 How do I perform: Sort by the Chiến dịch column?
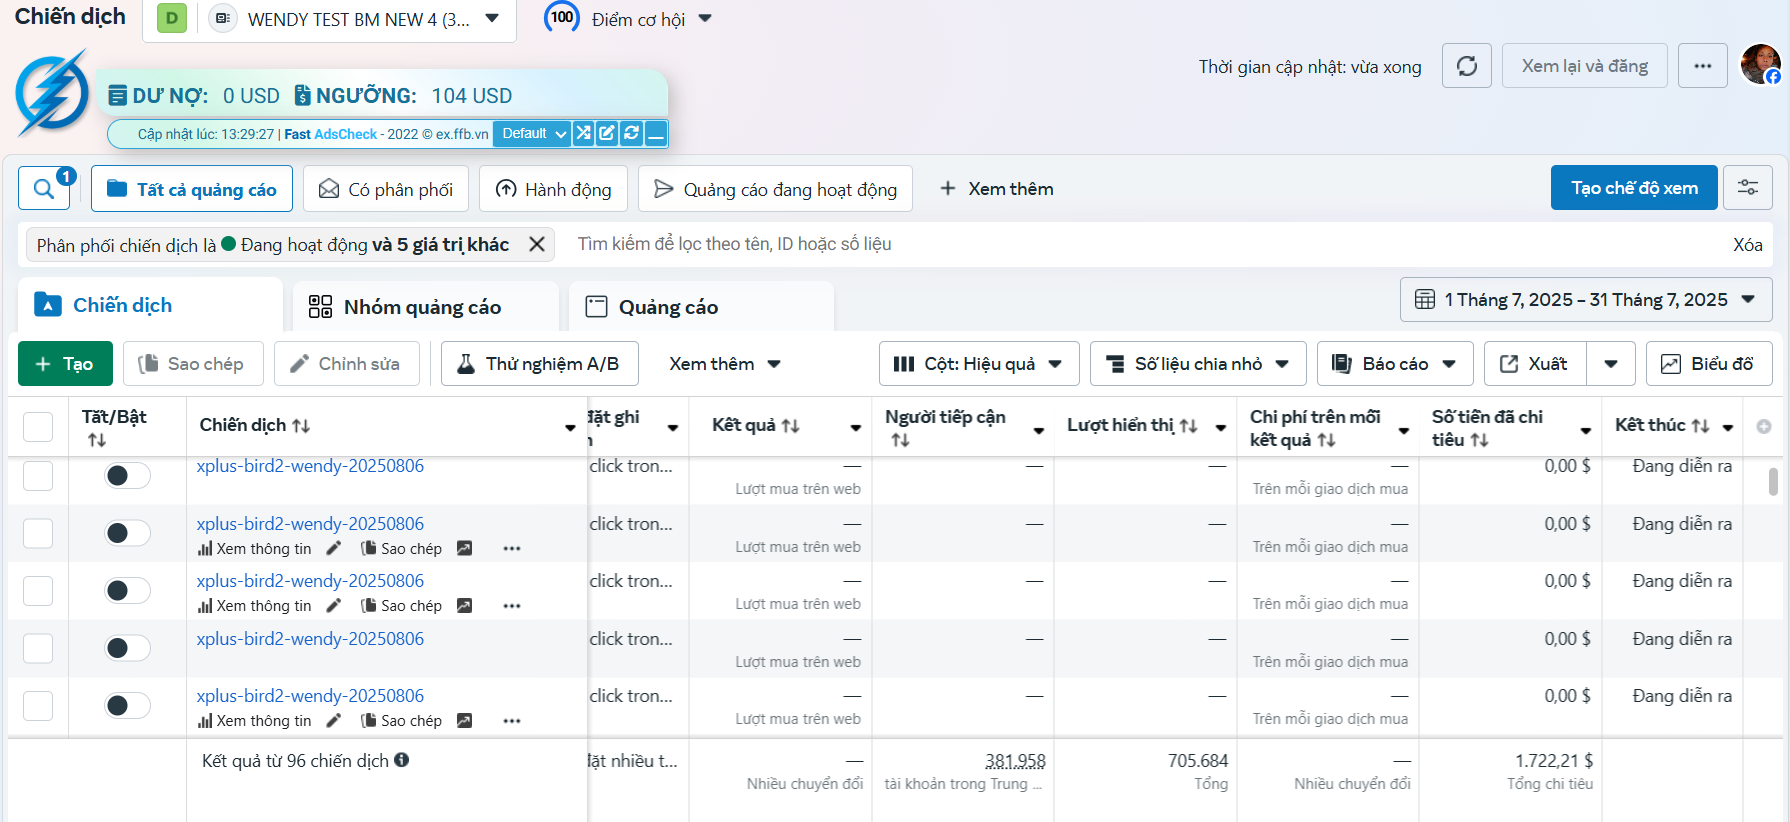coord(301,426)
